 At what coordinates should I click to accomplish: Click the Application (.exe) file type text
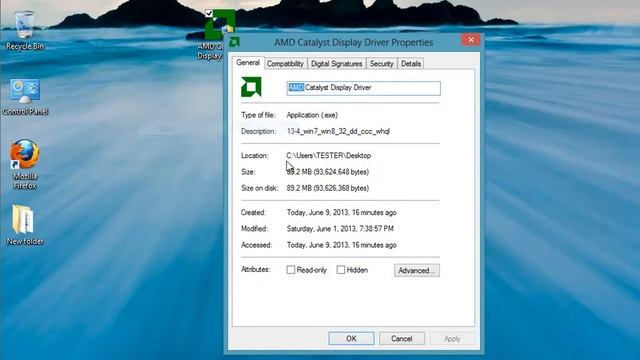tap(312, 115)
